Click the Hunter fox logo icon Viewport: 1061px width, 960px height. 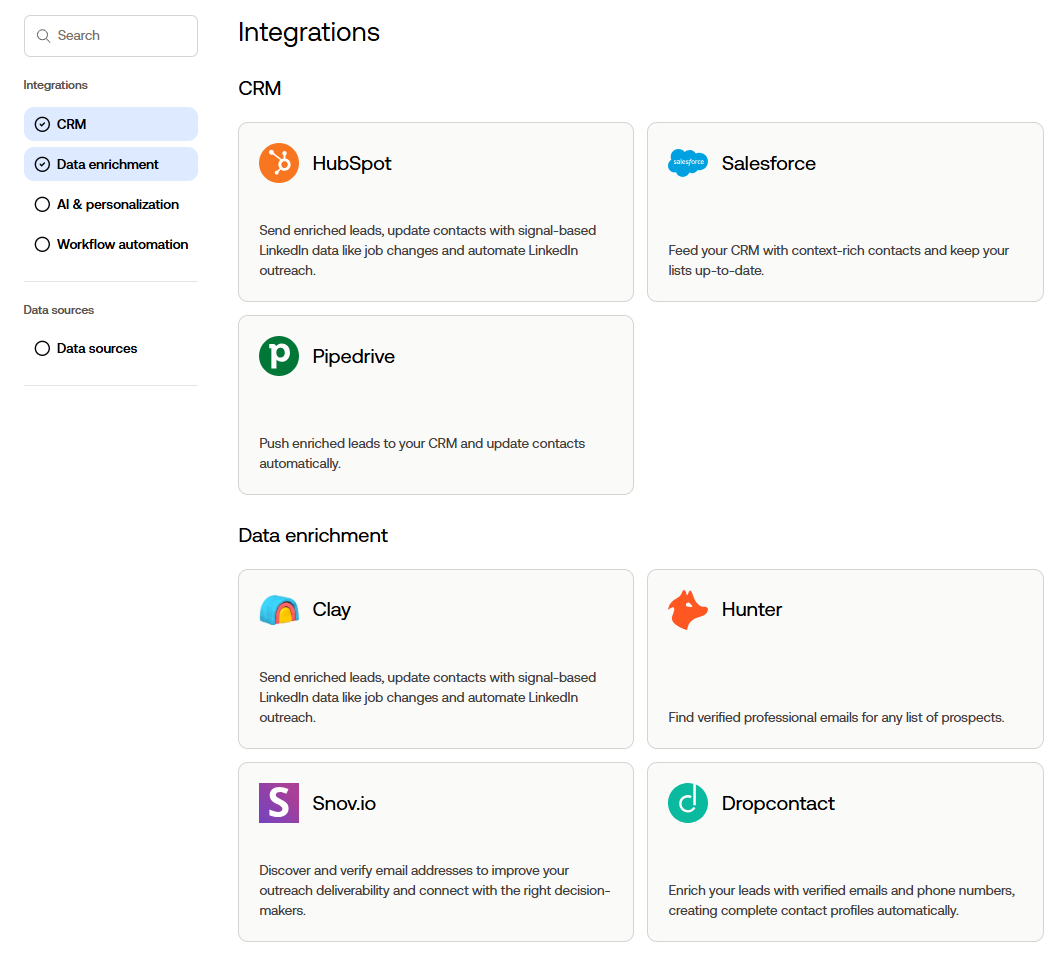pos(687,610)
